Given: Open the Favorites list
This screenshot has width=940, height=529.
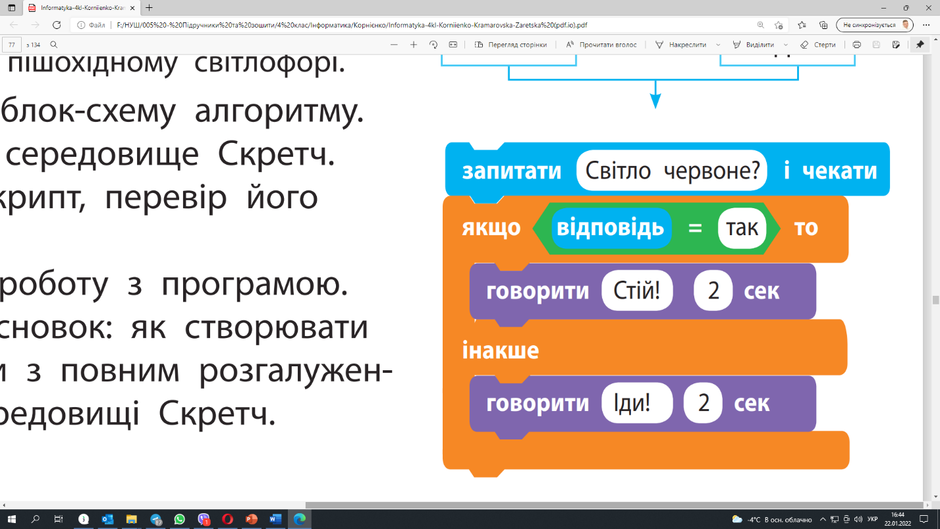Looking at the screenshot, I should [x=802, y=25].
